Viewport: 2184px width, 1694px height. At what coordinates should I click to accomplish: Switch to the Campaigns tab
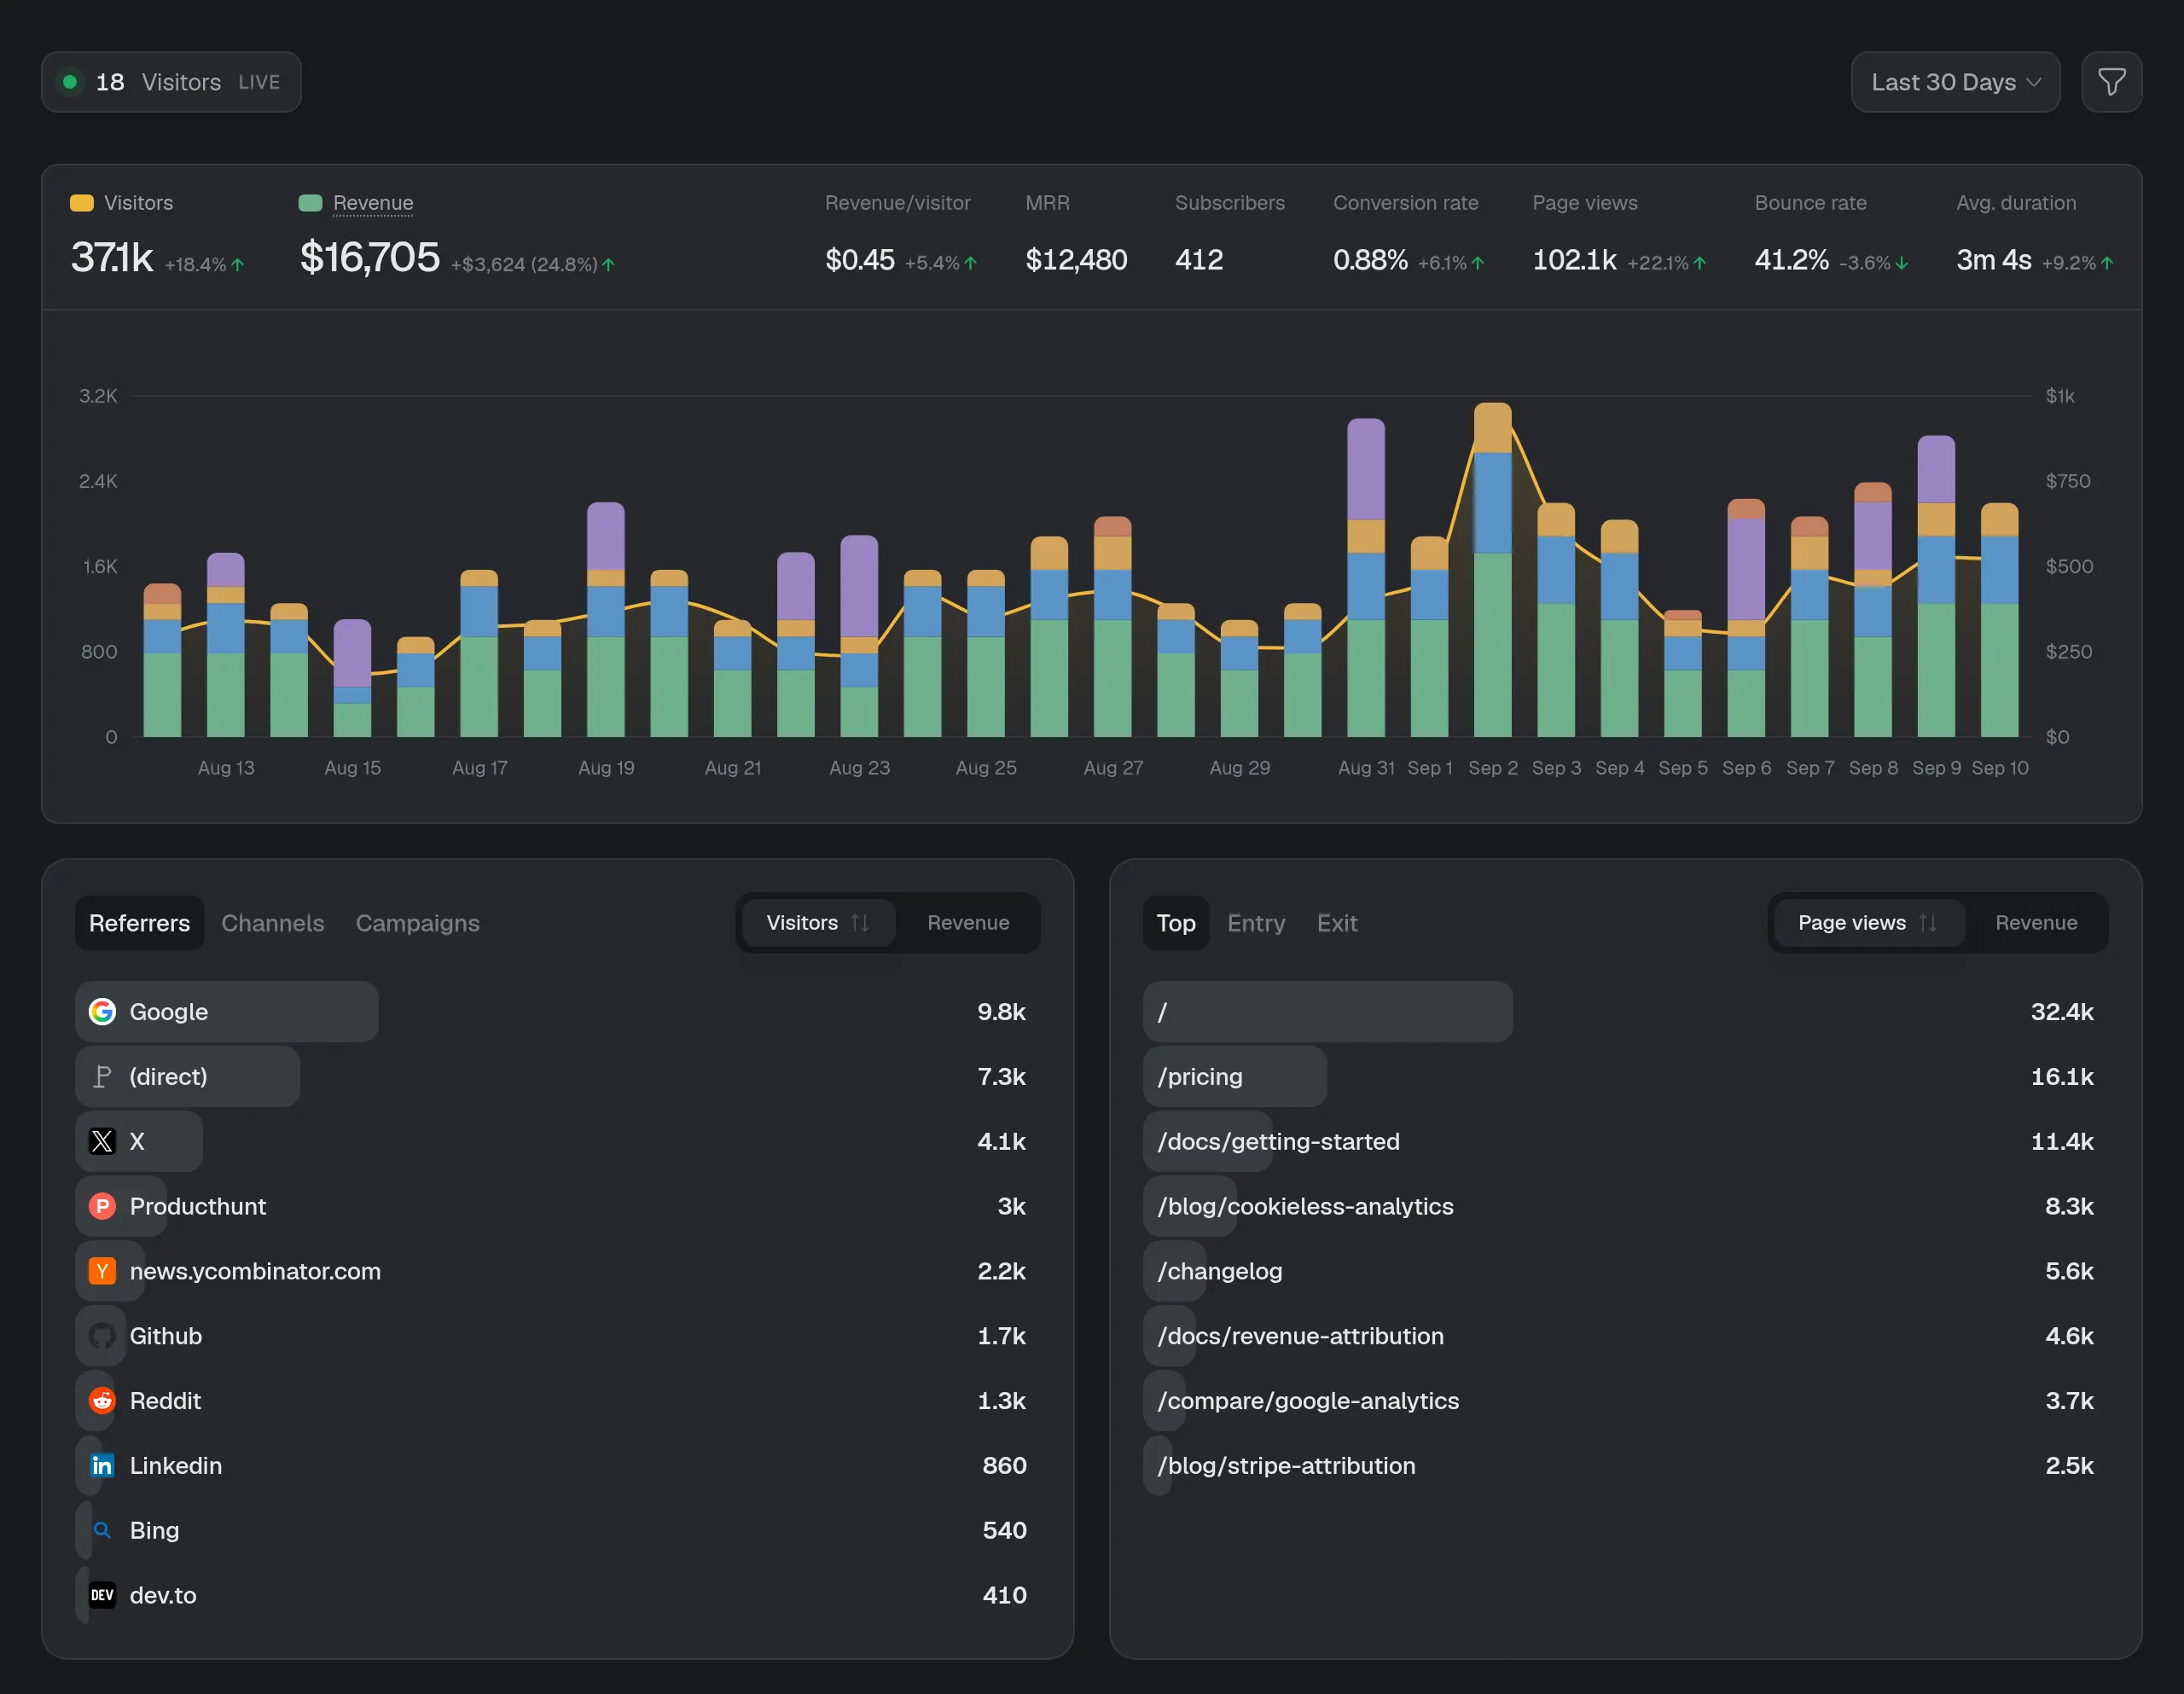(417, 923)
